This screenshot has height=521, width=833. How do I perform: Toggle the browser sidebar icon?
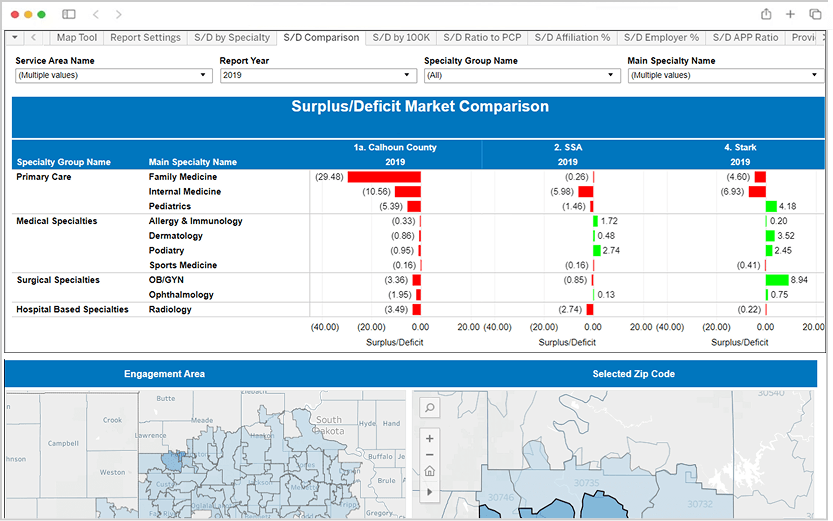[x=69, y=14]
